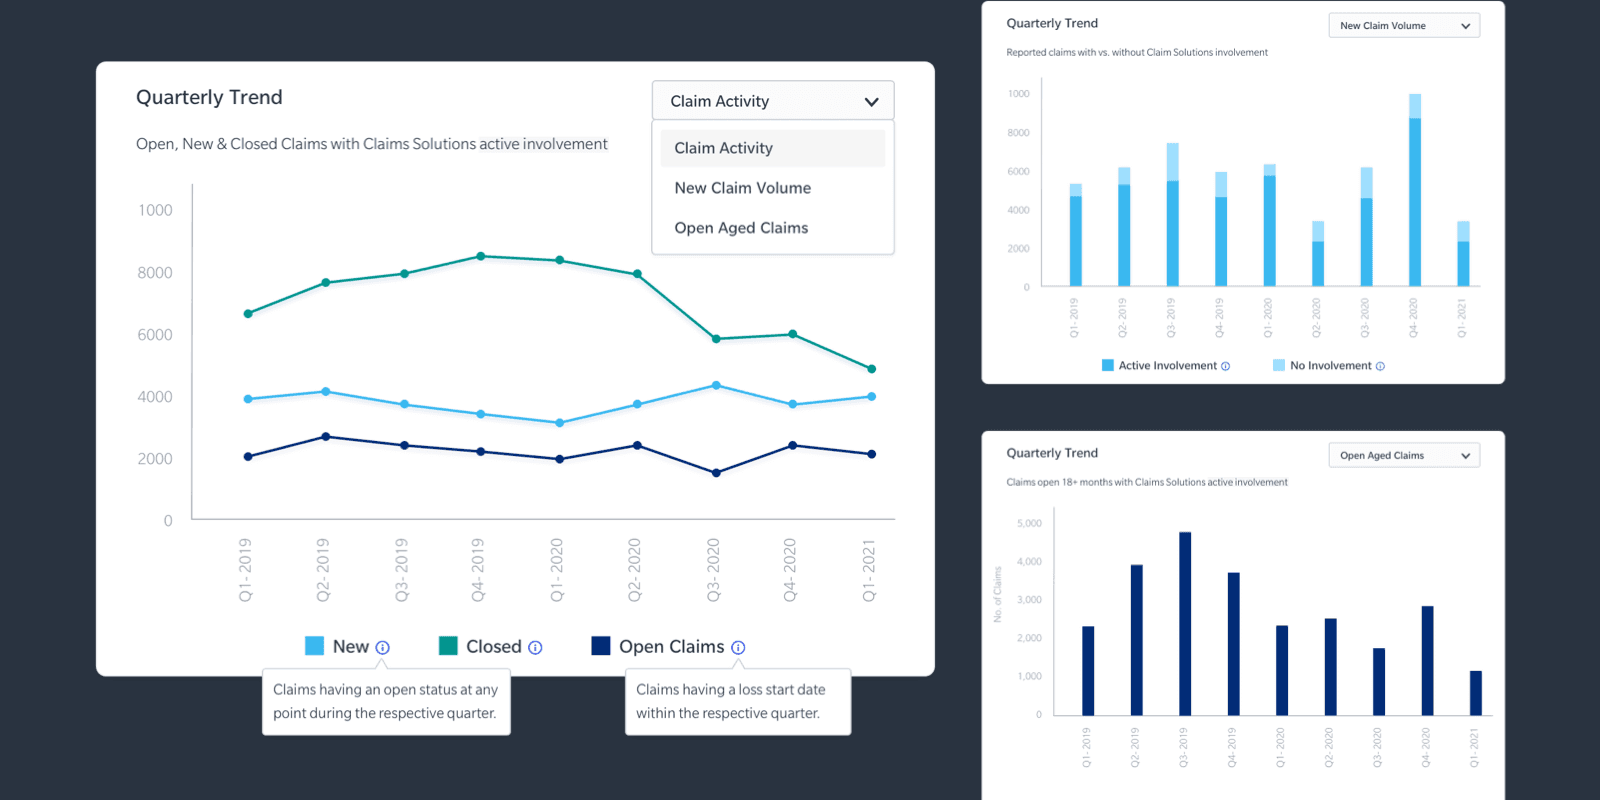This screenshot has width=1600, height=800.
Task: Click info icon next to New legend
Action: click(x=382, y=648)
